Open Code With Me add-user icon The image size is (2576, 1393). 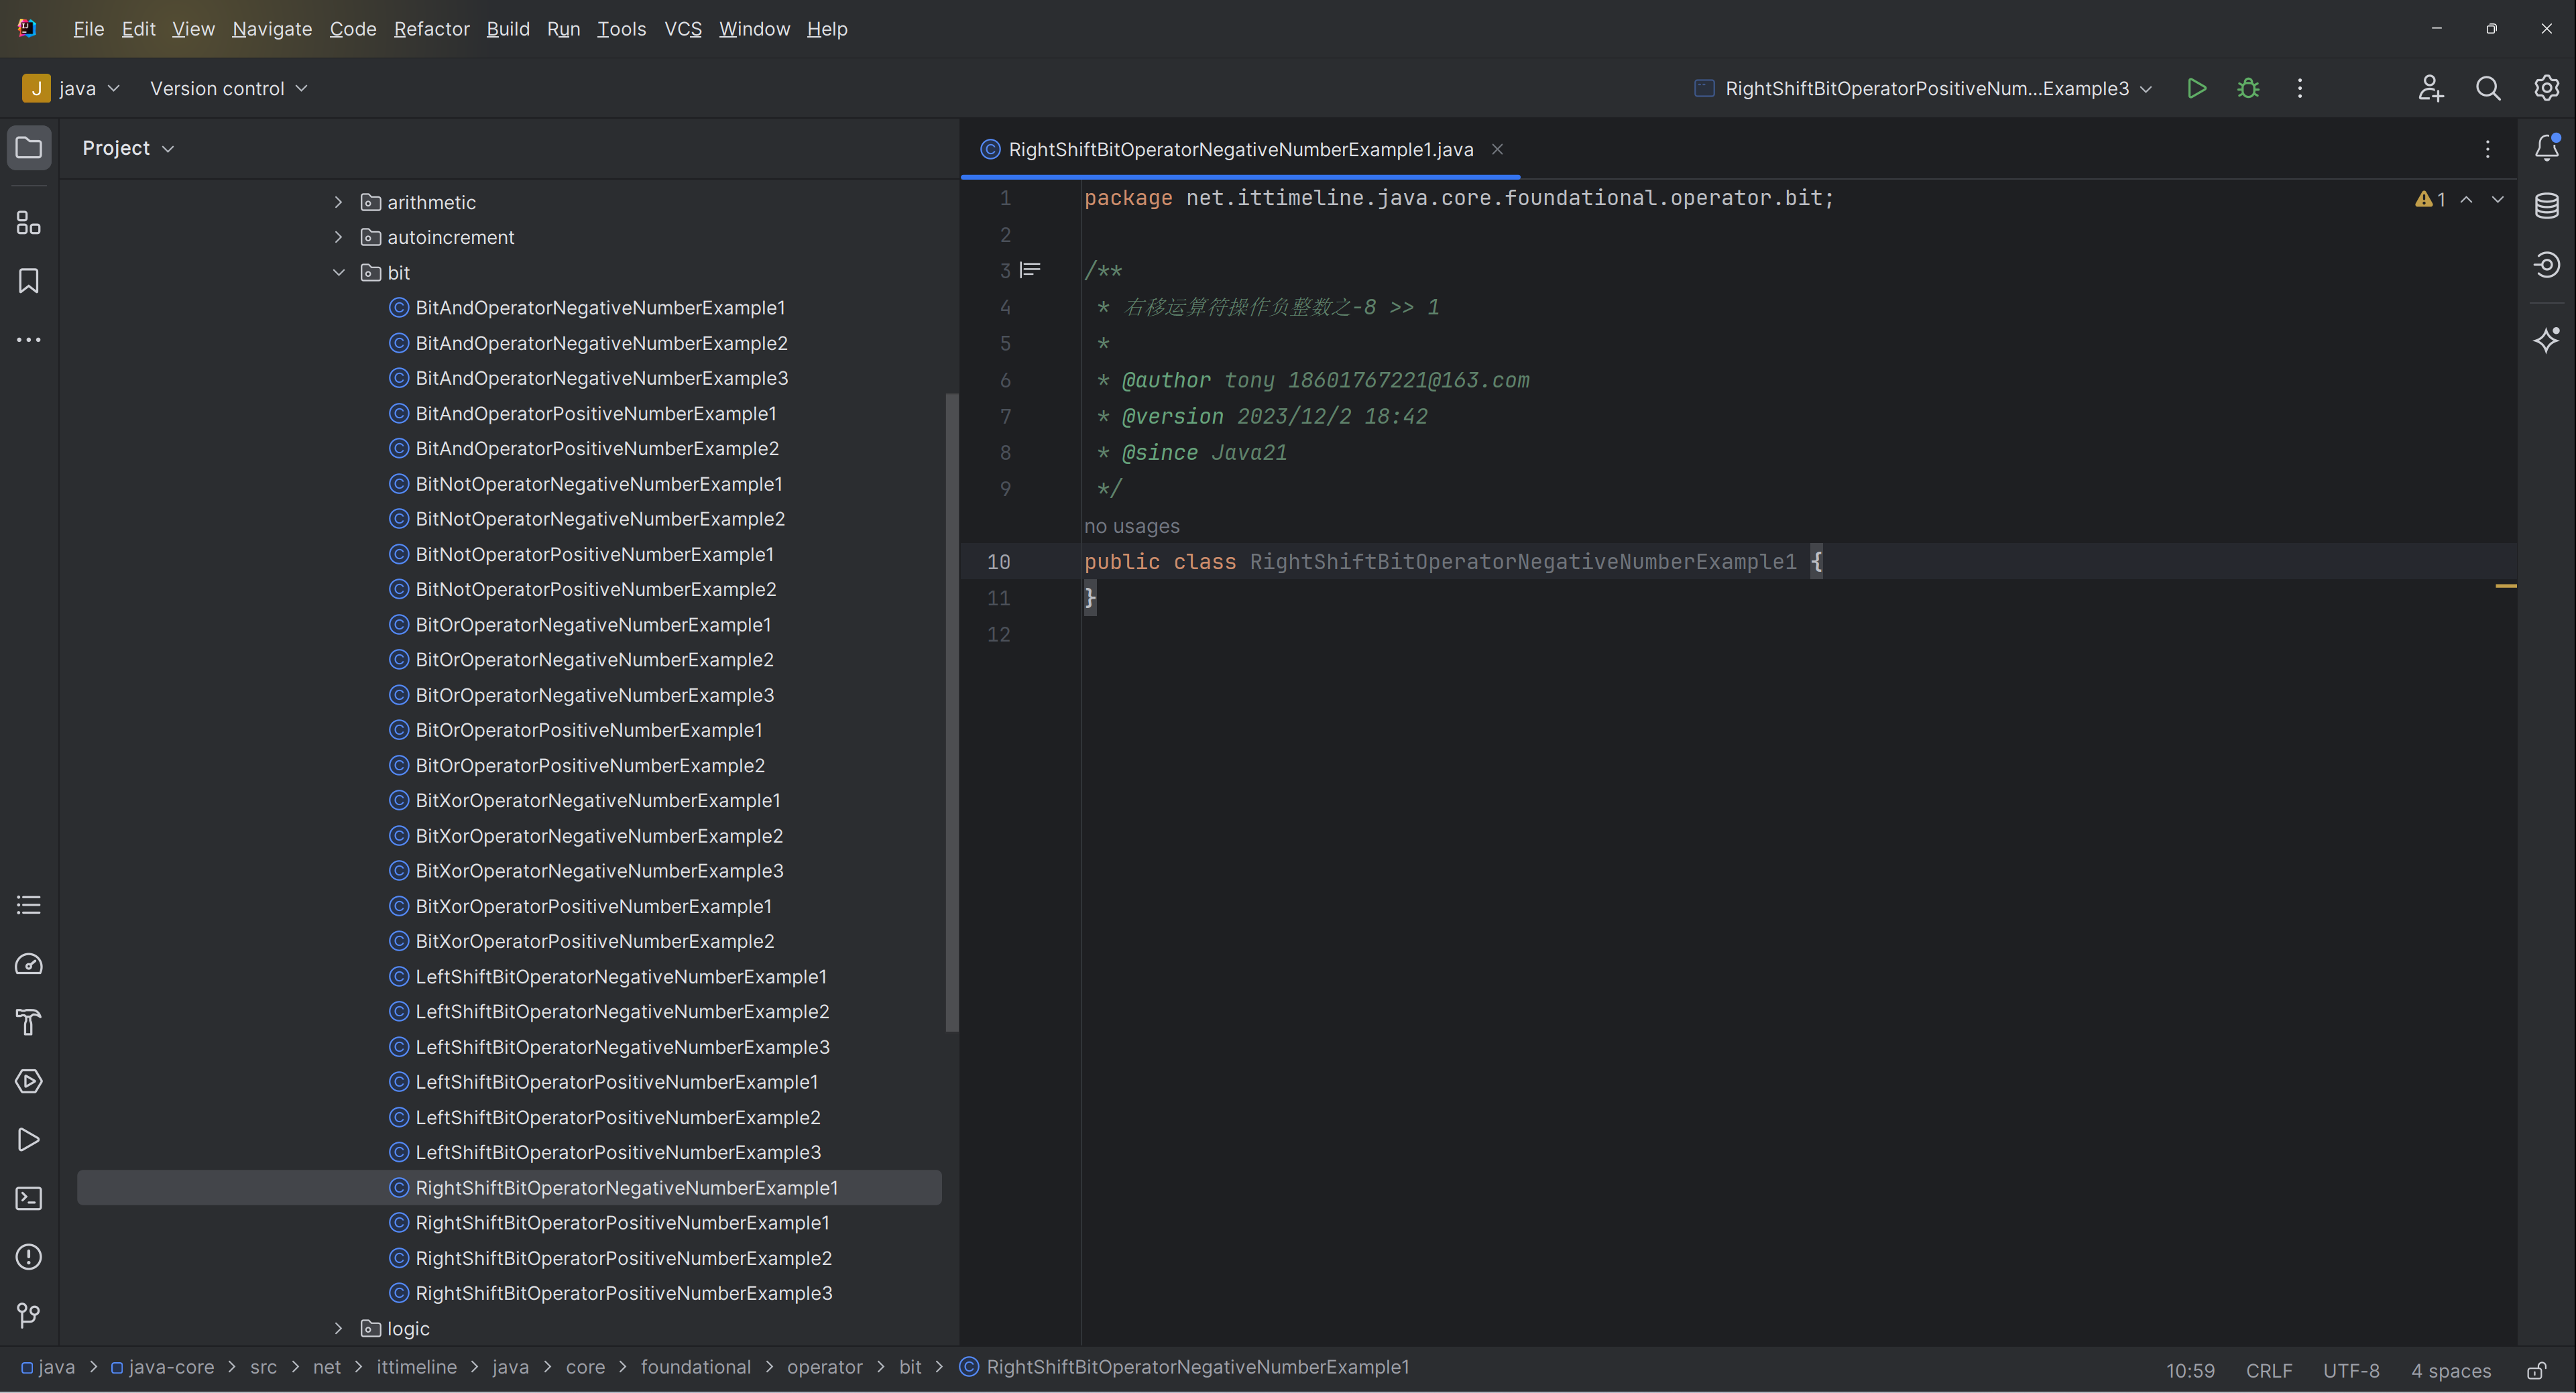(2431, 88)
